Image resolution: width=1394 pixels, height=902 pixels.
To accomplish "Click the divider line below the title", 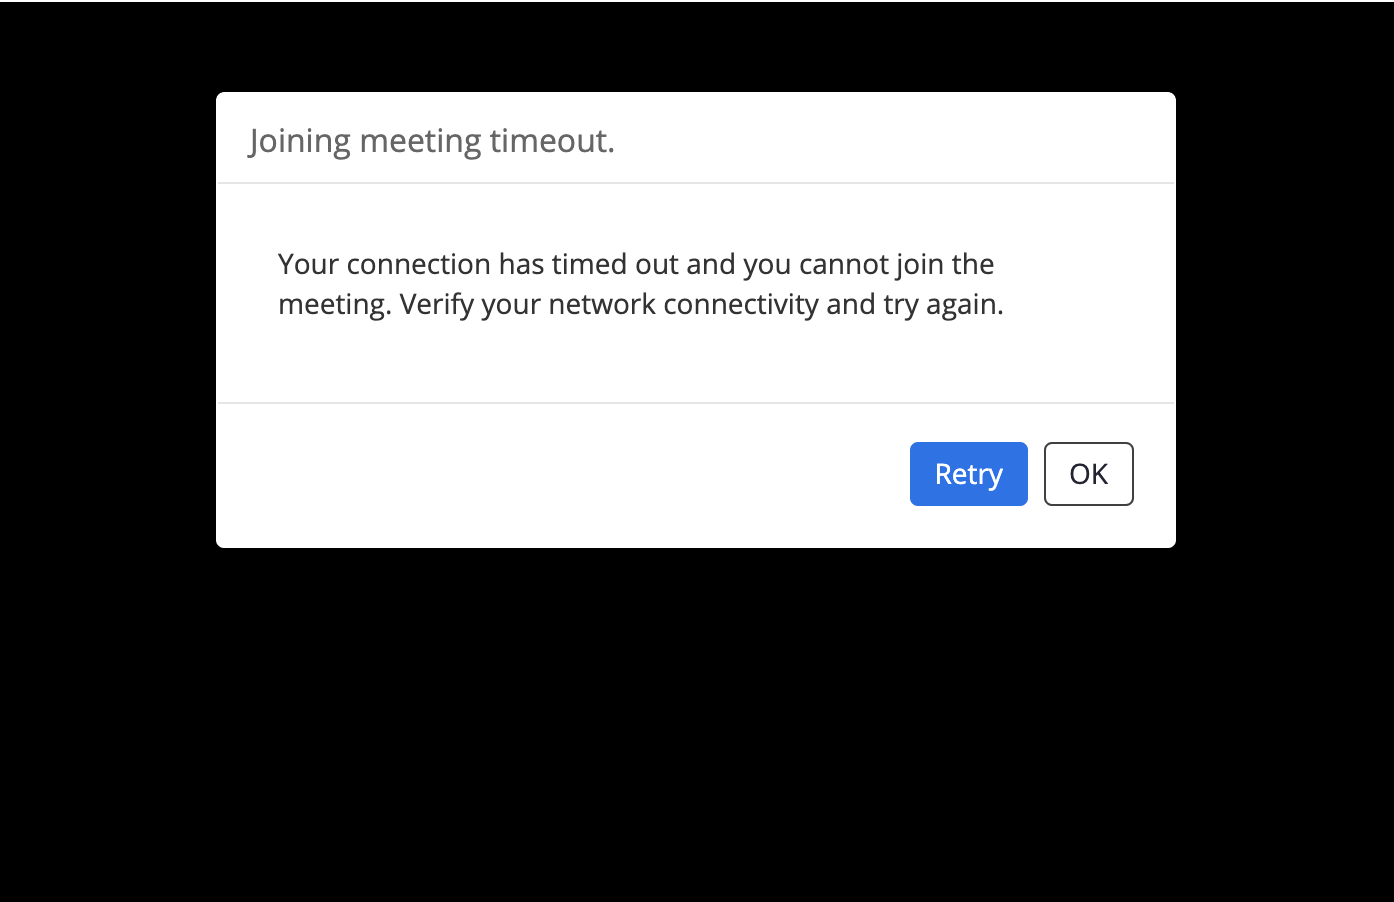I will 696,183.
